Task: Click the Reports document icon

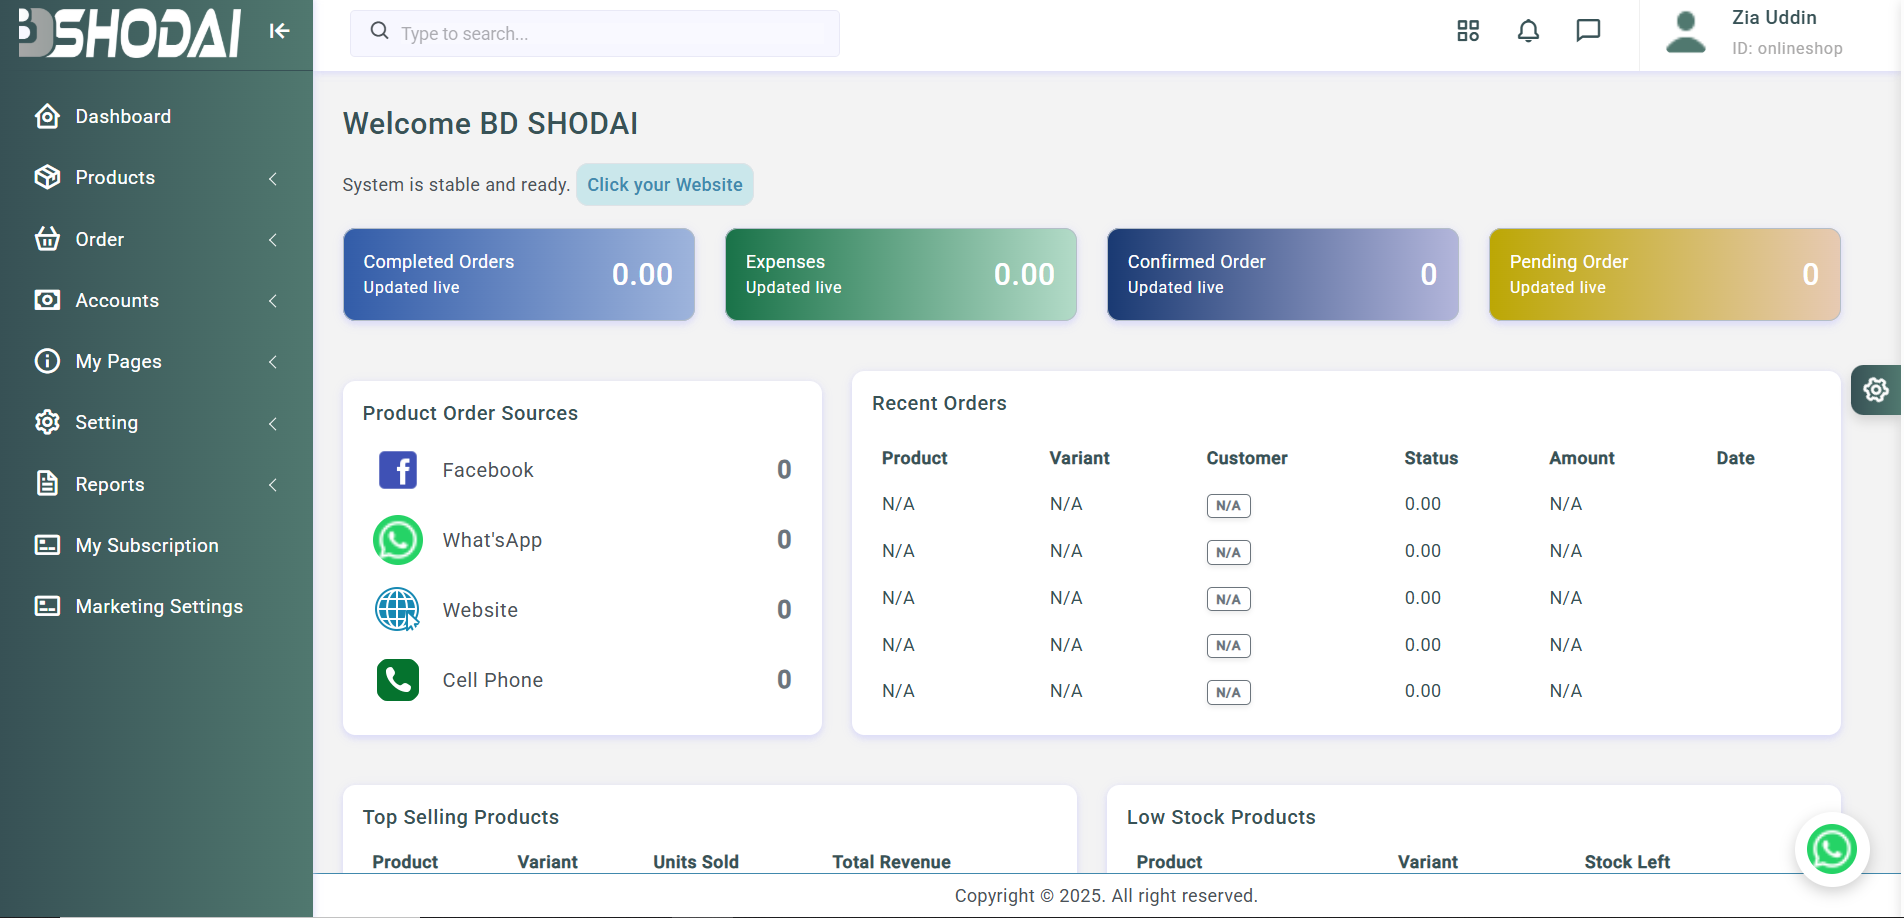Action: click(47, 484)
